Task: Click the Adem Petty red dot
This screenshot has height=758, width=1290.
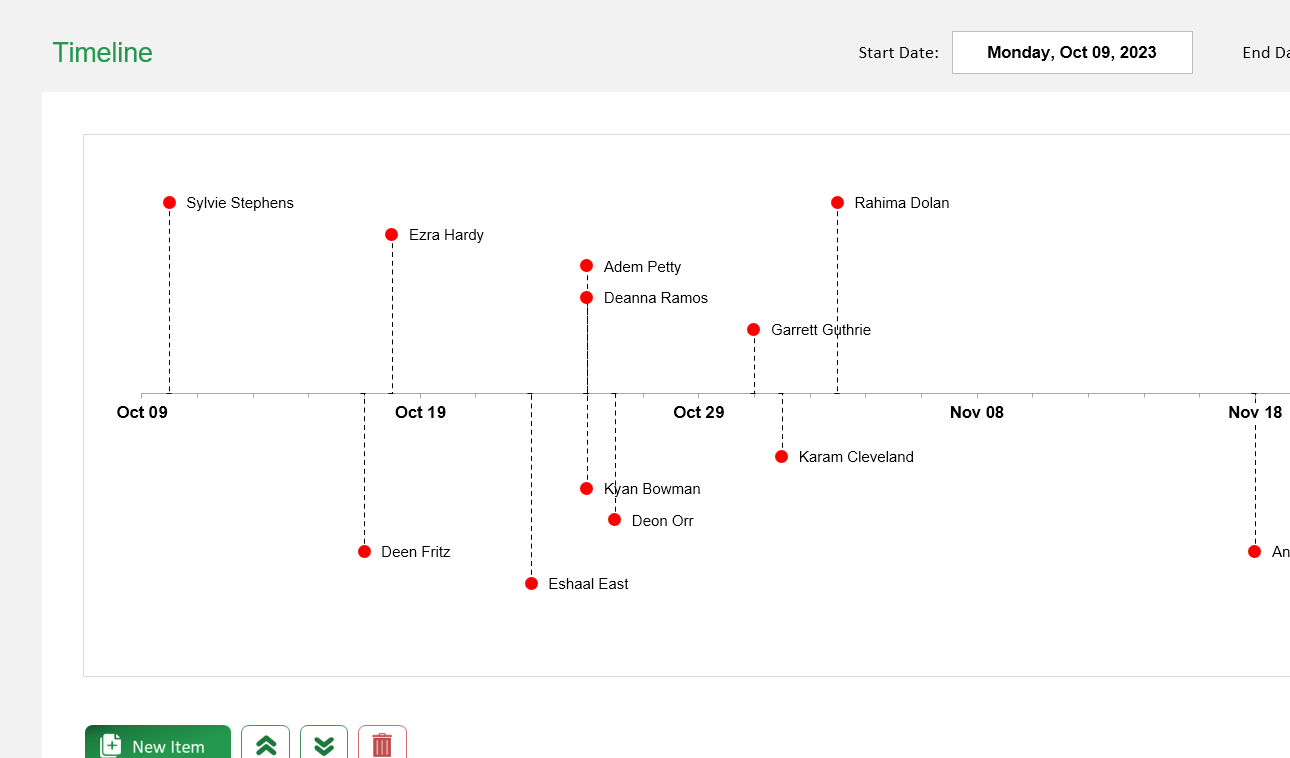Action: tap(586, 265)
